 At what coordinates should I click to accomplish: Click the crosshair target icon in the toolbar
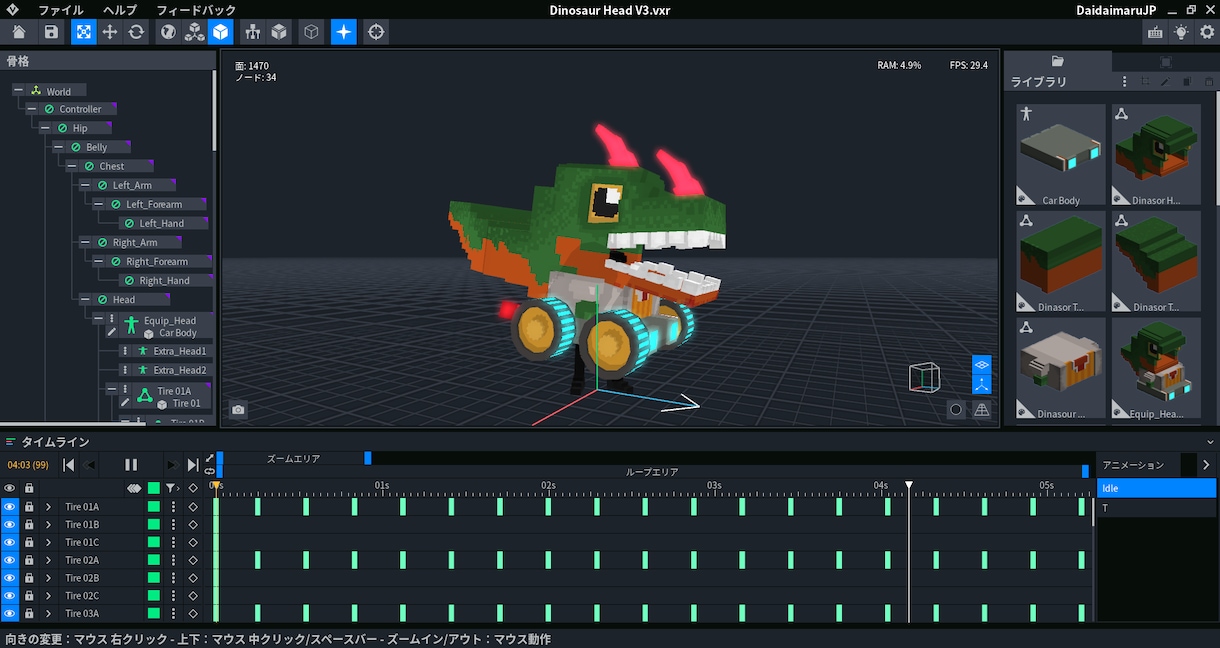coord(376,32)
